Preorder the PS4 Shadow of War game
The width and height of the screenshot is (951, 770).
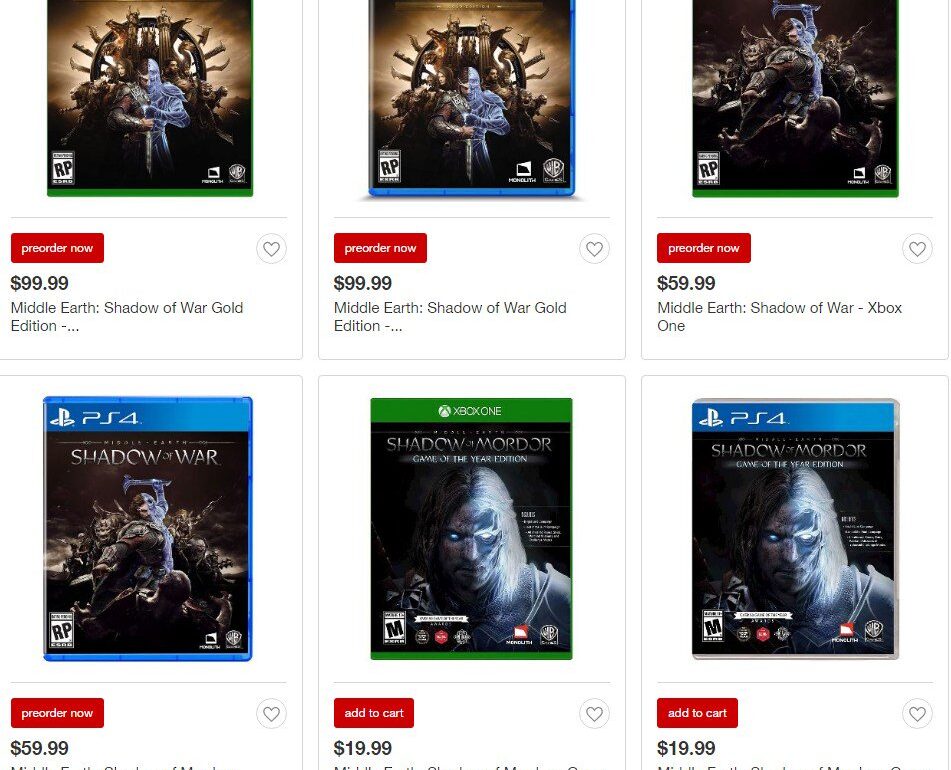click(x=57, y=713)
